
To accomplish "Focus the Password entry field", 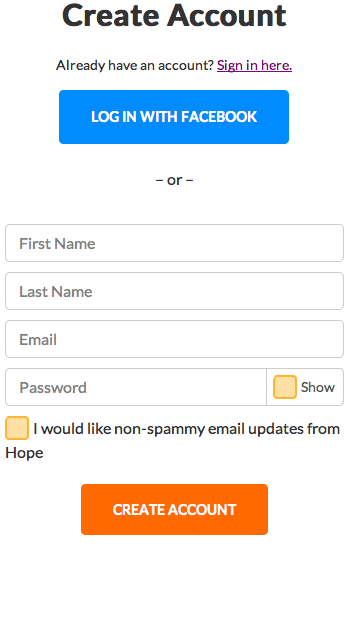I will pyautogui.click(x=136, y=387).
